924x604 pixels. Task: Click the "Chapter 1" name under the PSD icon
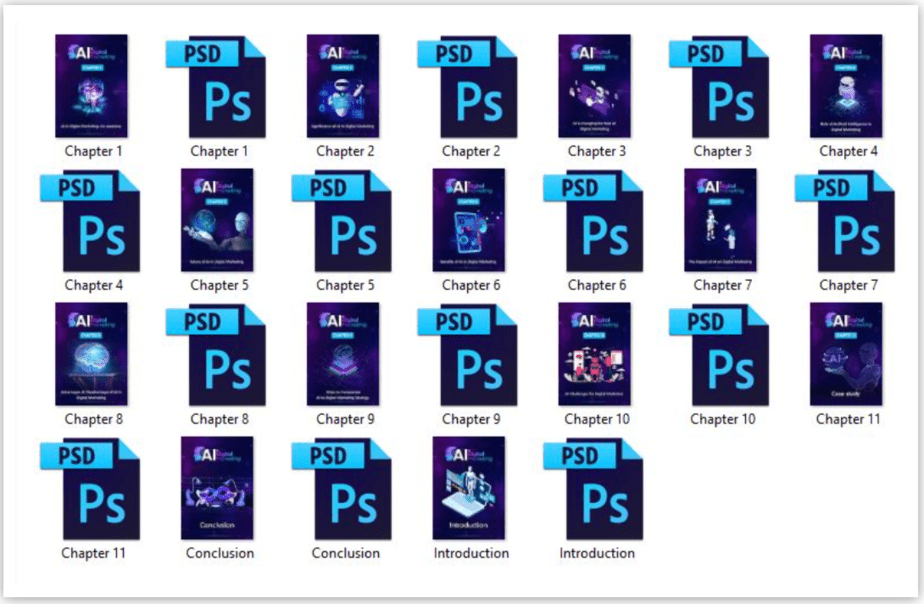(219, 151)
